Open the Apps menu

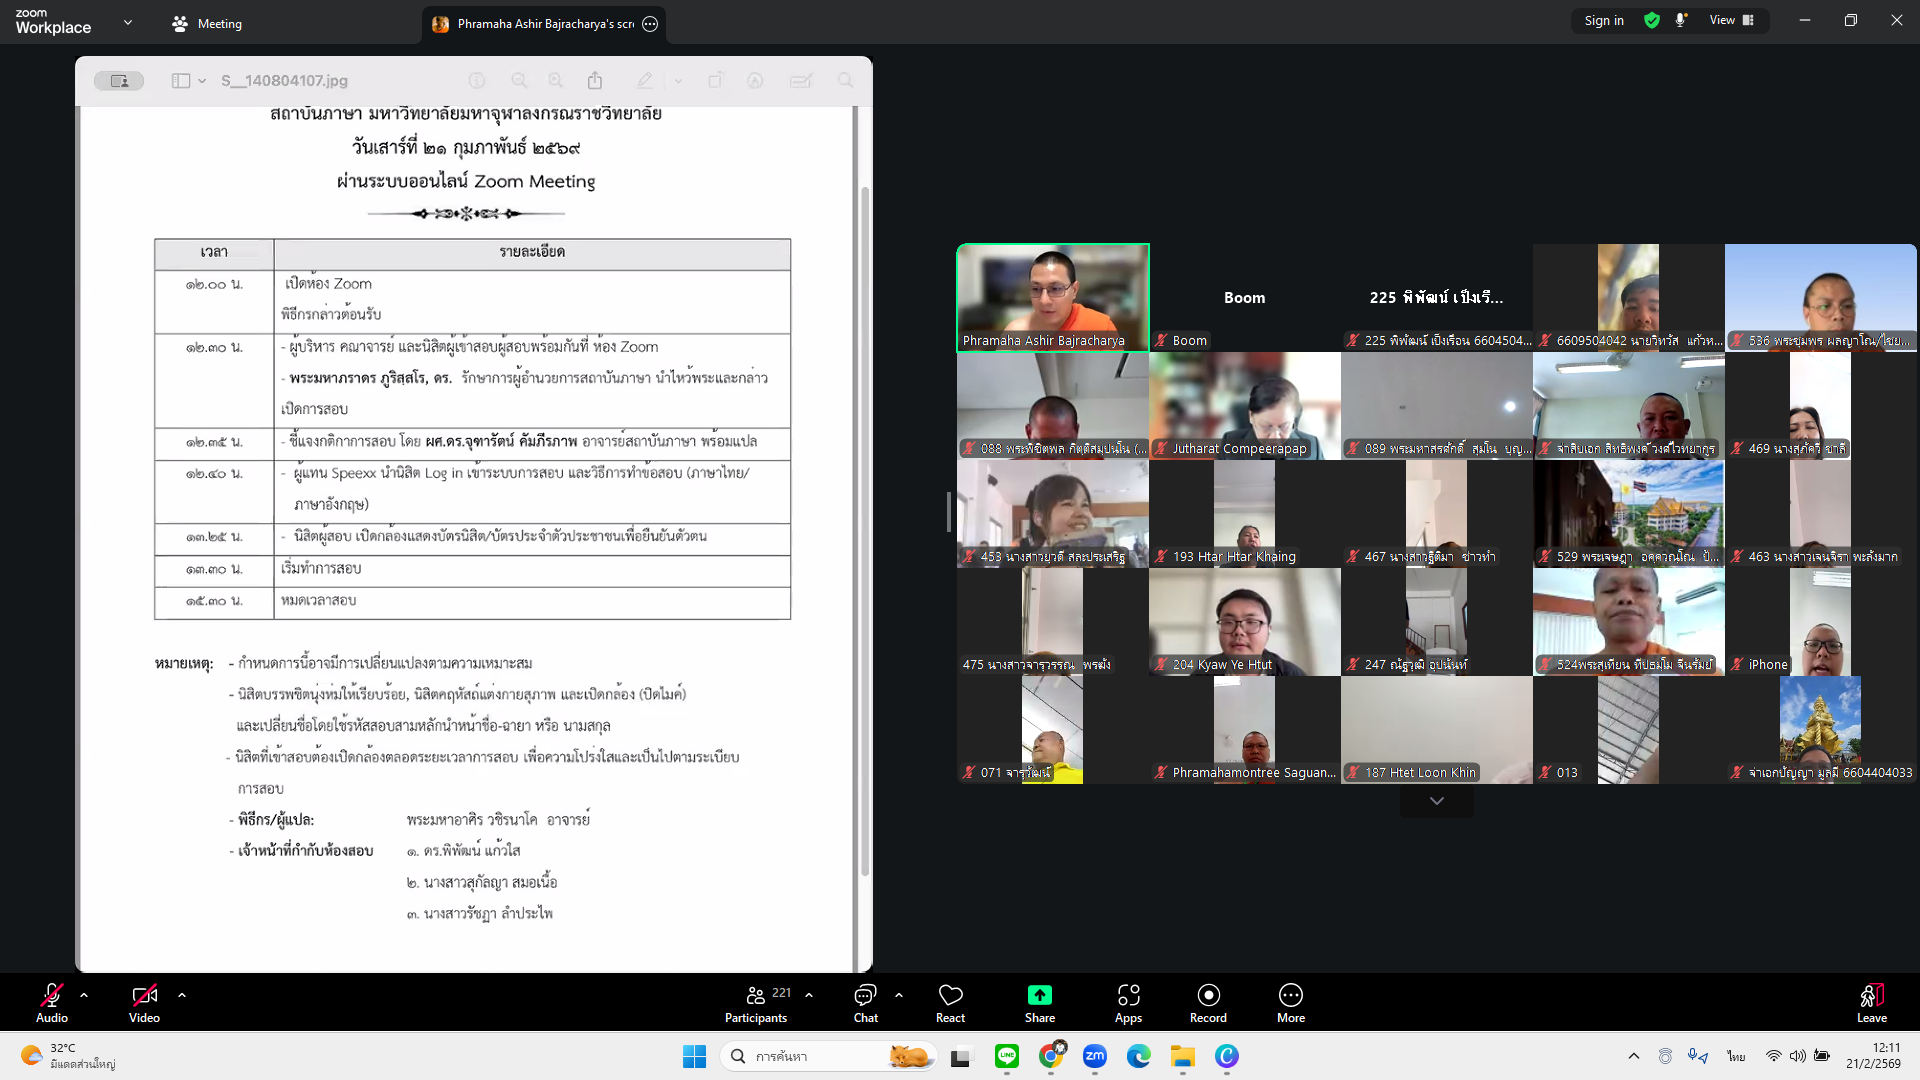1128,996
